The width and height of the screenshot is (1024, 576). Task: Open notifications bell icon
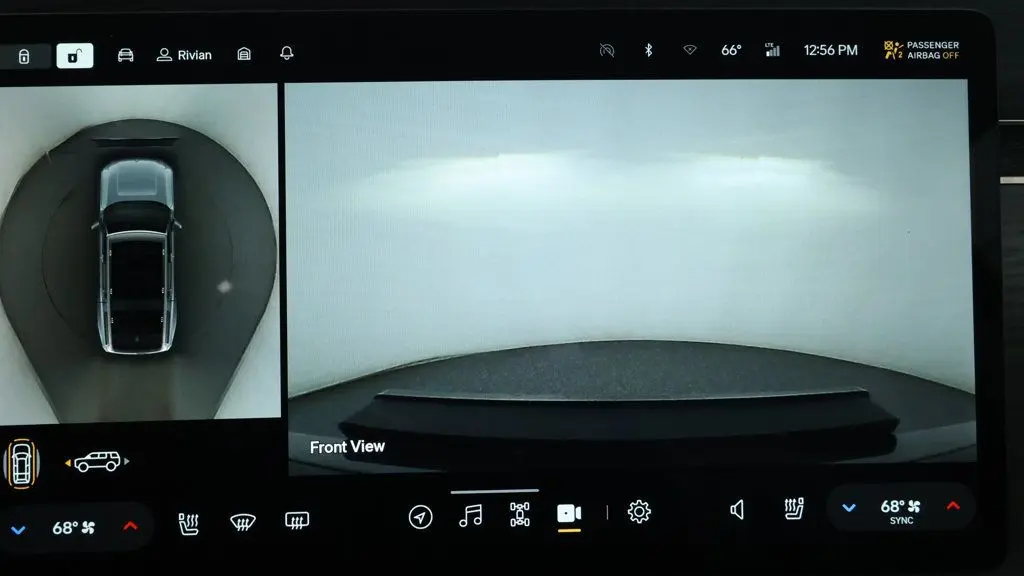[x=287, y=54]
